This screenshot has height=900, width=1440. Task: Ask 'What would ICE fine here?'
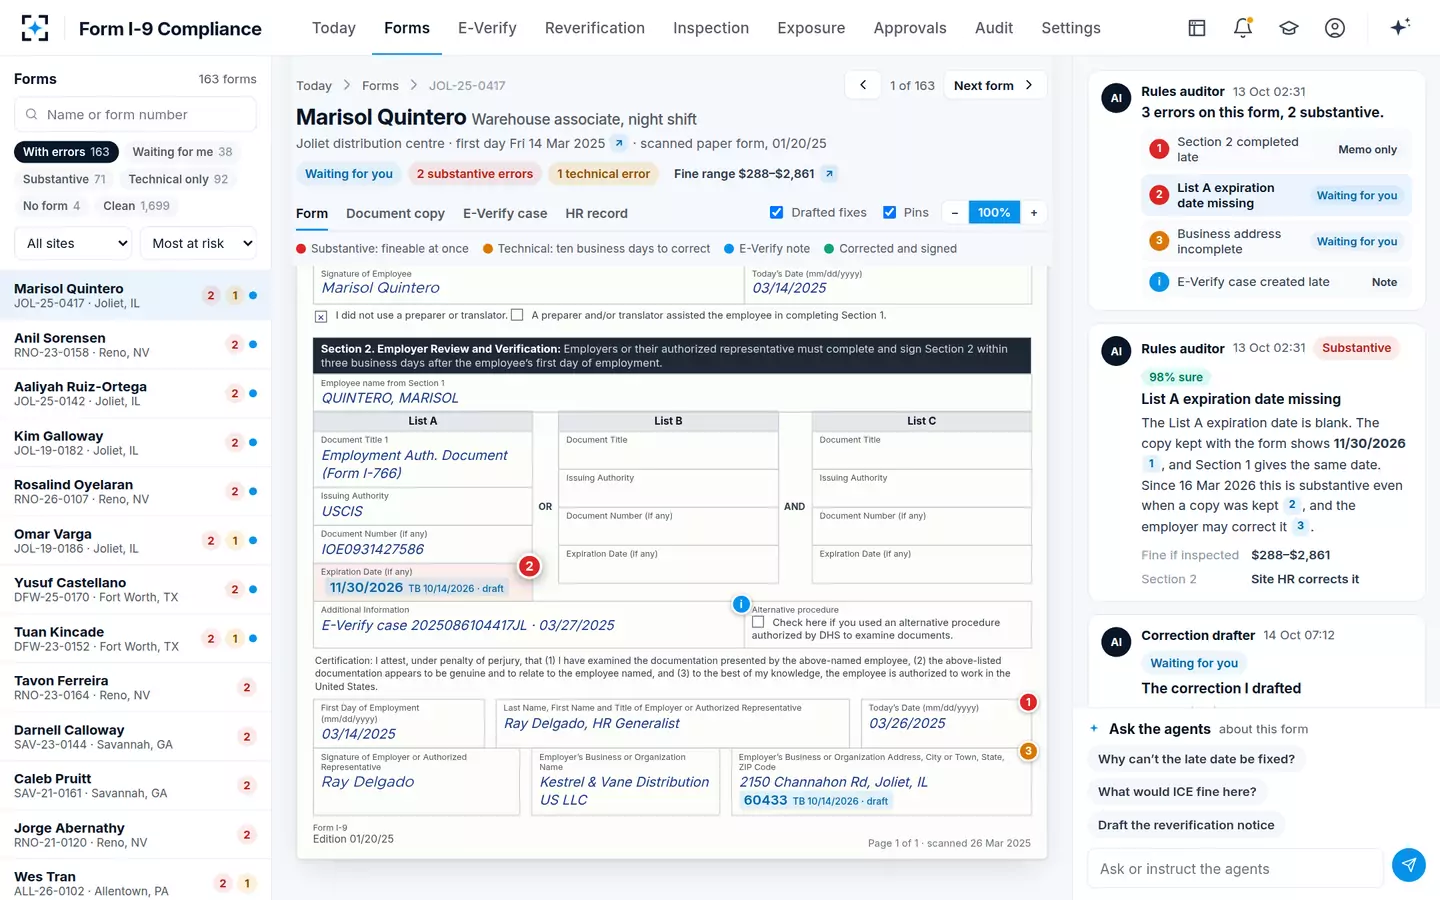[x=1177, y=792]
